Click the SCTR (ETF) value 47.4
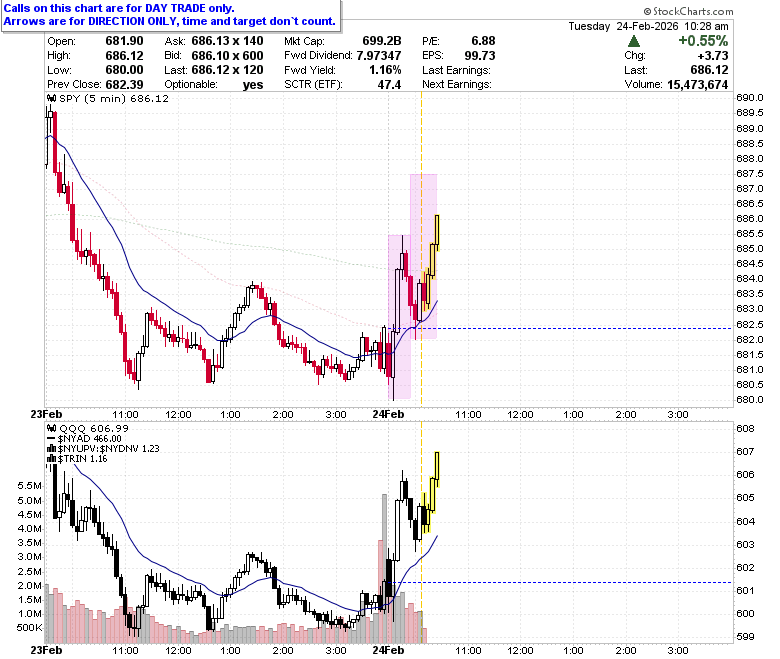The height and width of the screenshot is (659, 780). (389, 84)
